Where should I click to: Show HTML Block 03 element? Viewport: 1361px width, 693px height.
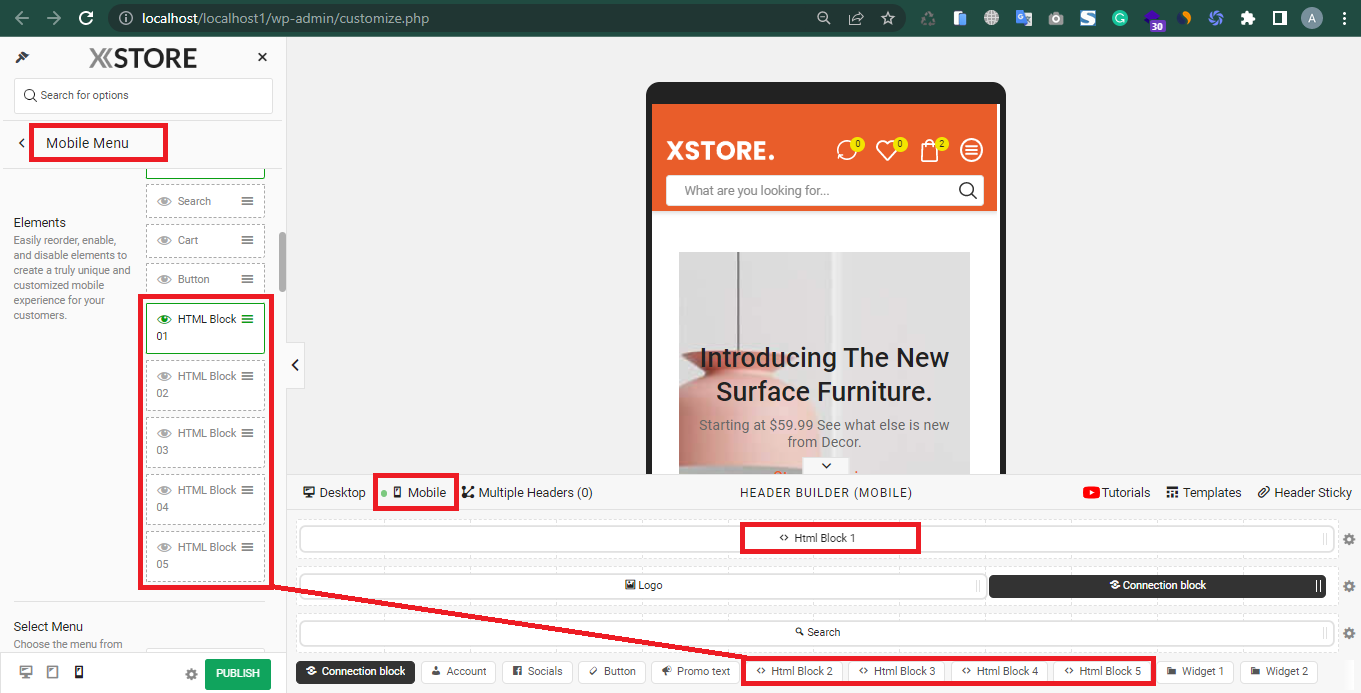click(165, 433)
